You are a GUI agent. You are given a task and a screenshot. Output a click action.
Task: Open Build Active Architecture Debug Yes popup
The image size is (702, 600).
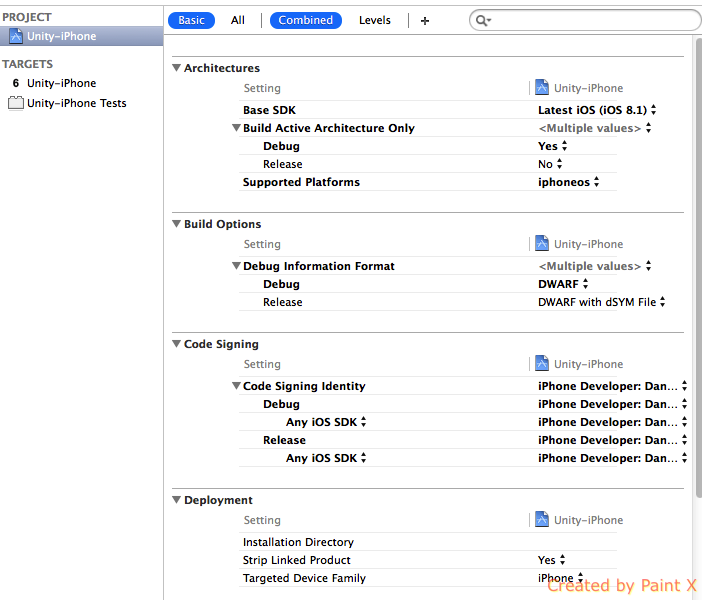point(552,146)
